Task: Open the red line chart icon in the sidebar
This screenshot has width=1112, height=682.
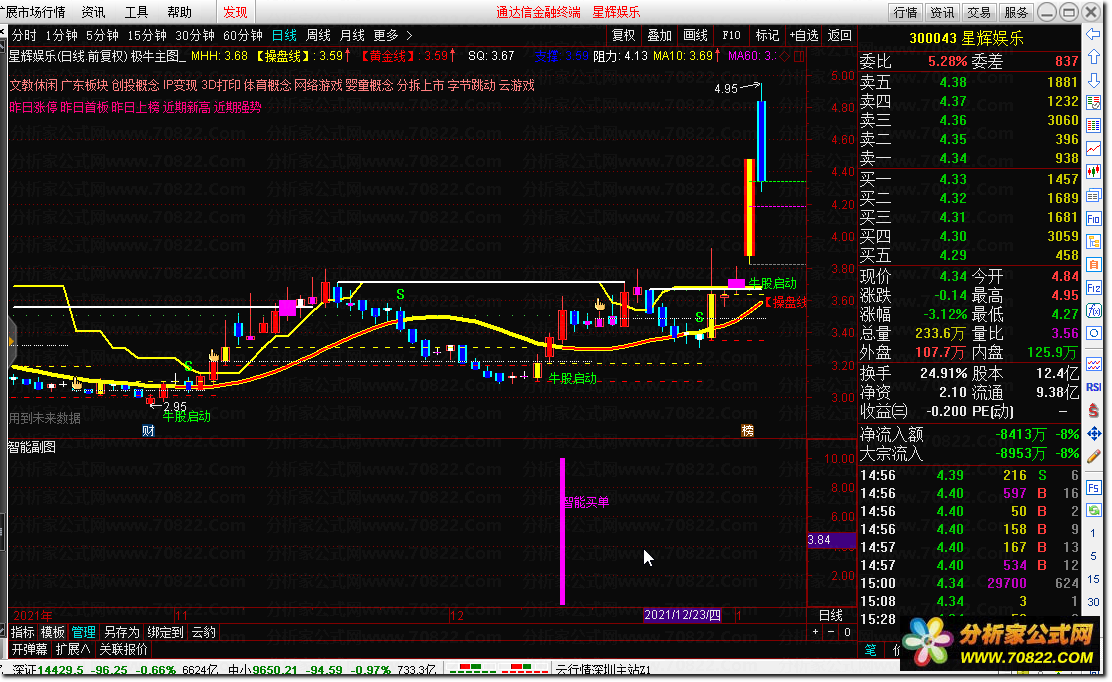Action: point(1093,148)
